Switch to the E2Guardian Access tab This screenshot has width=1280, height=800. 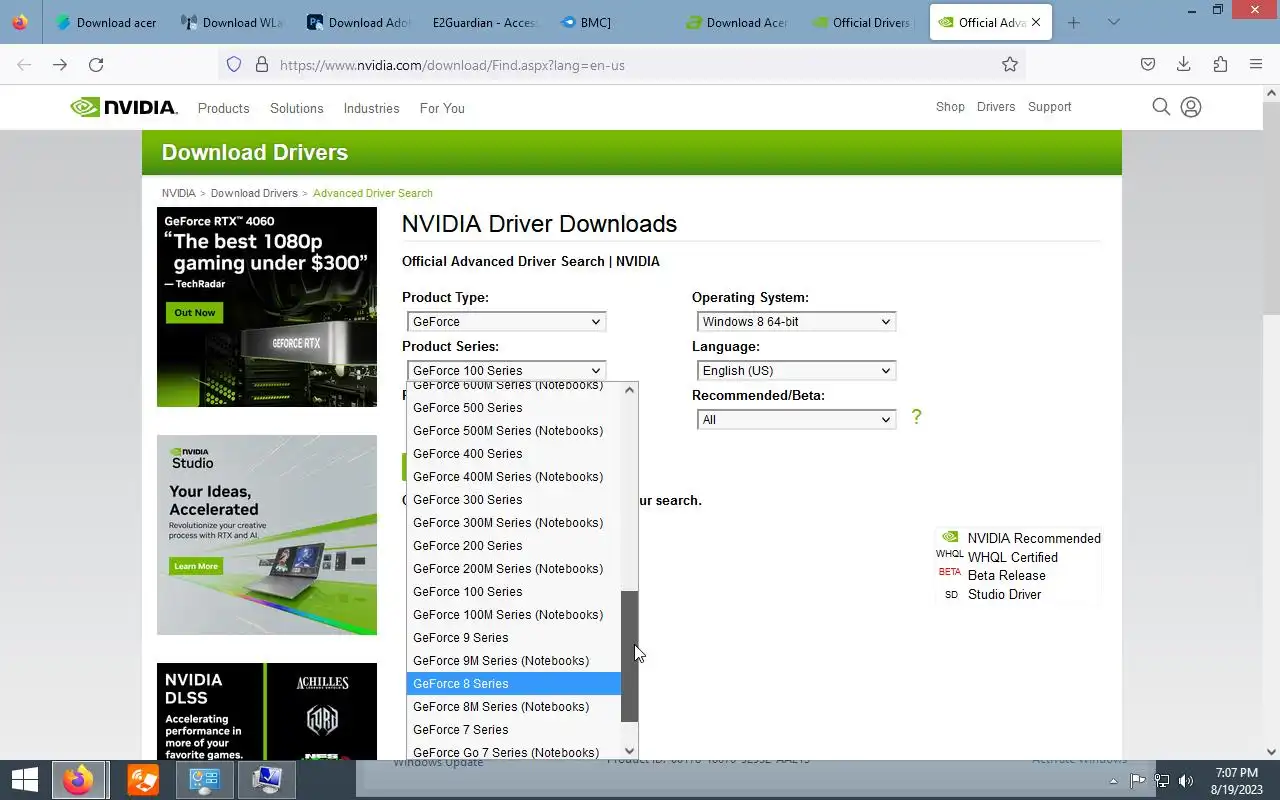coord(484,22)
